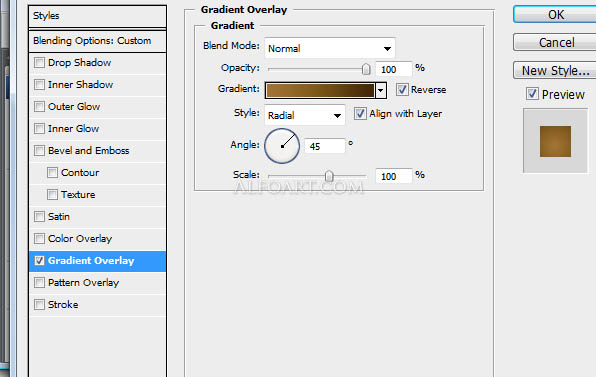Click the Scale percentage field
596x377 pixels.
pos(393,176)
